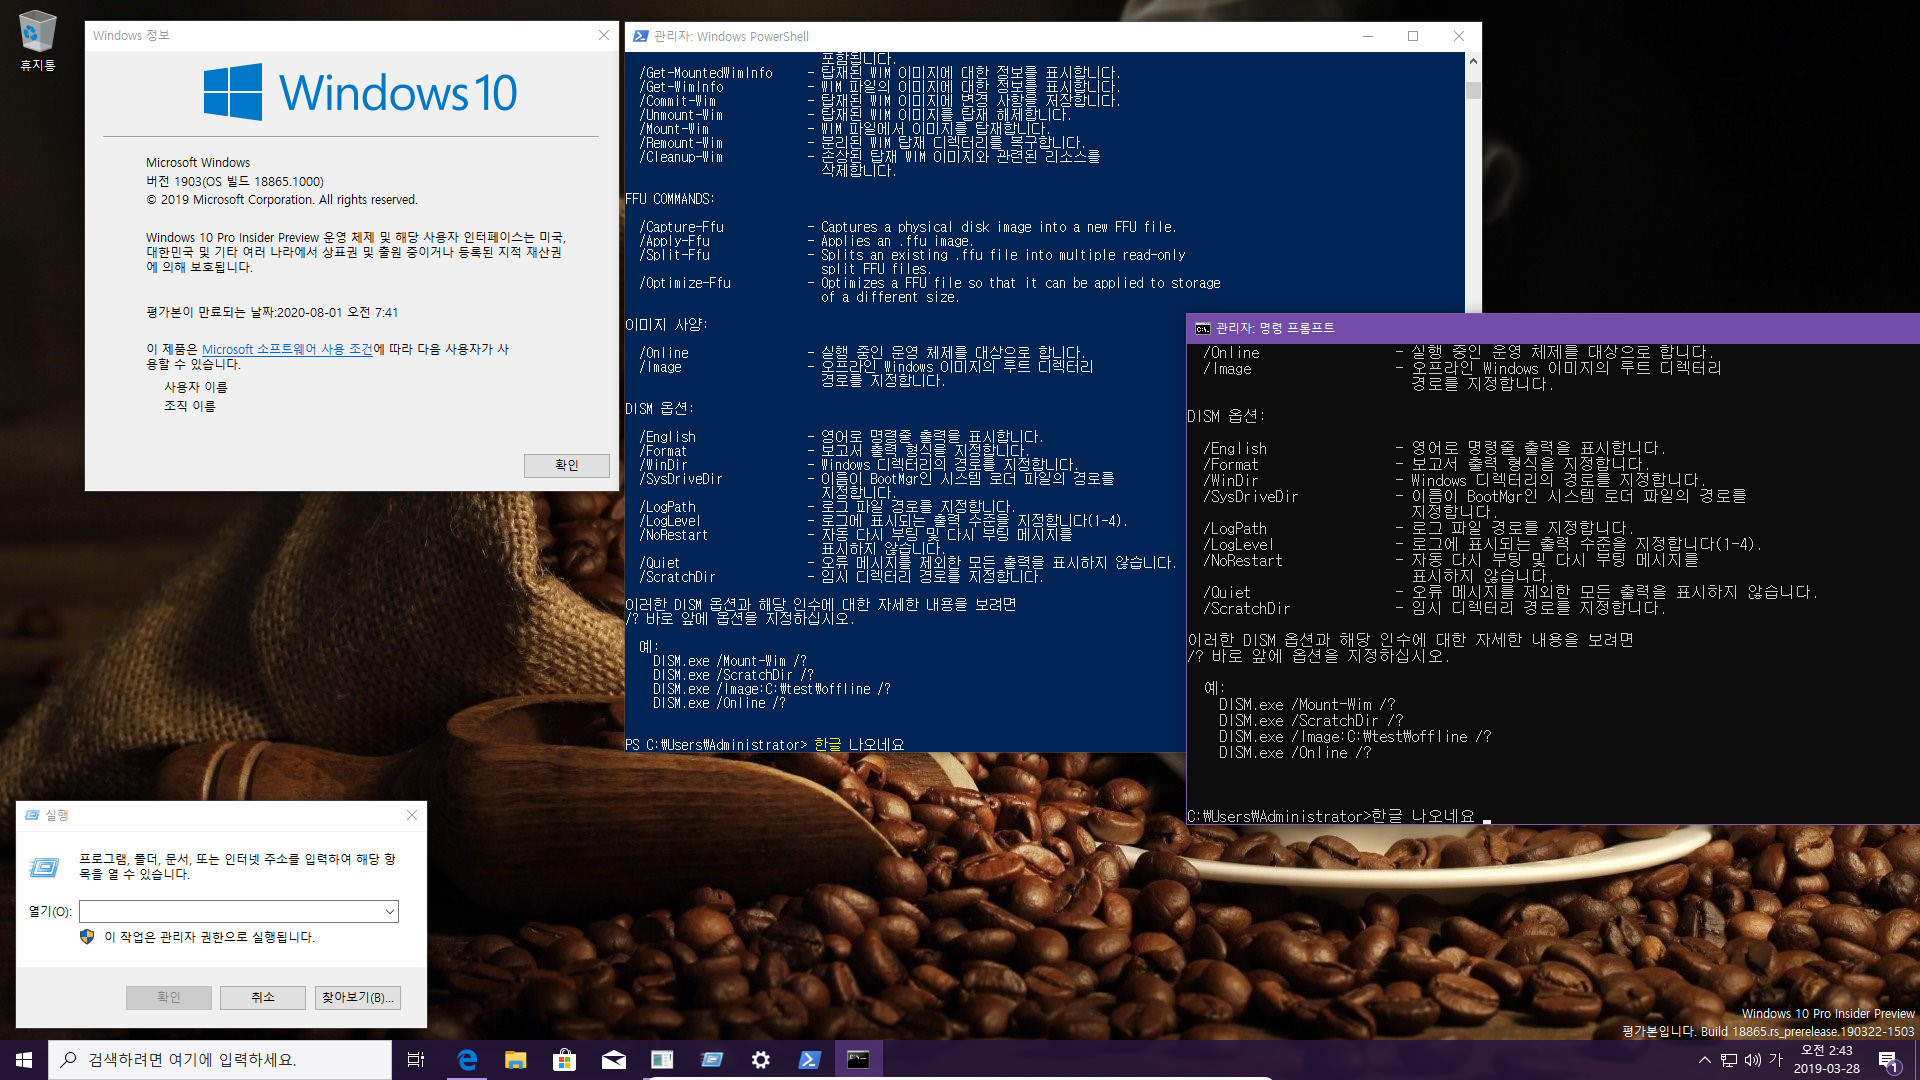This screenshot has height=1080, width=1920.
Task: Switch to PowerShell via its taskbar icon
Action: point(810,1060)
